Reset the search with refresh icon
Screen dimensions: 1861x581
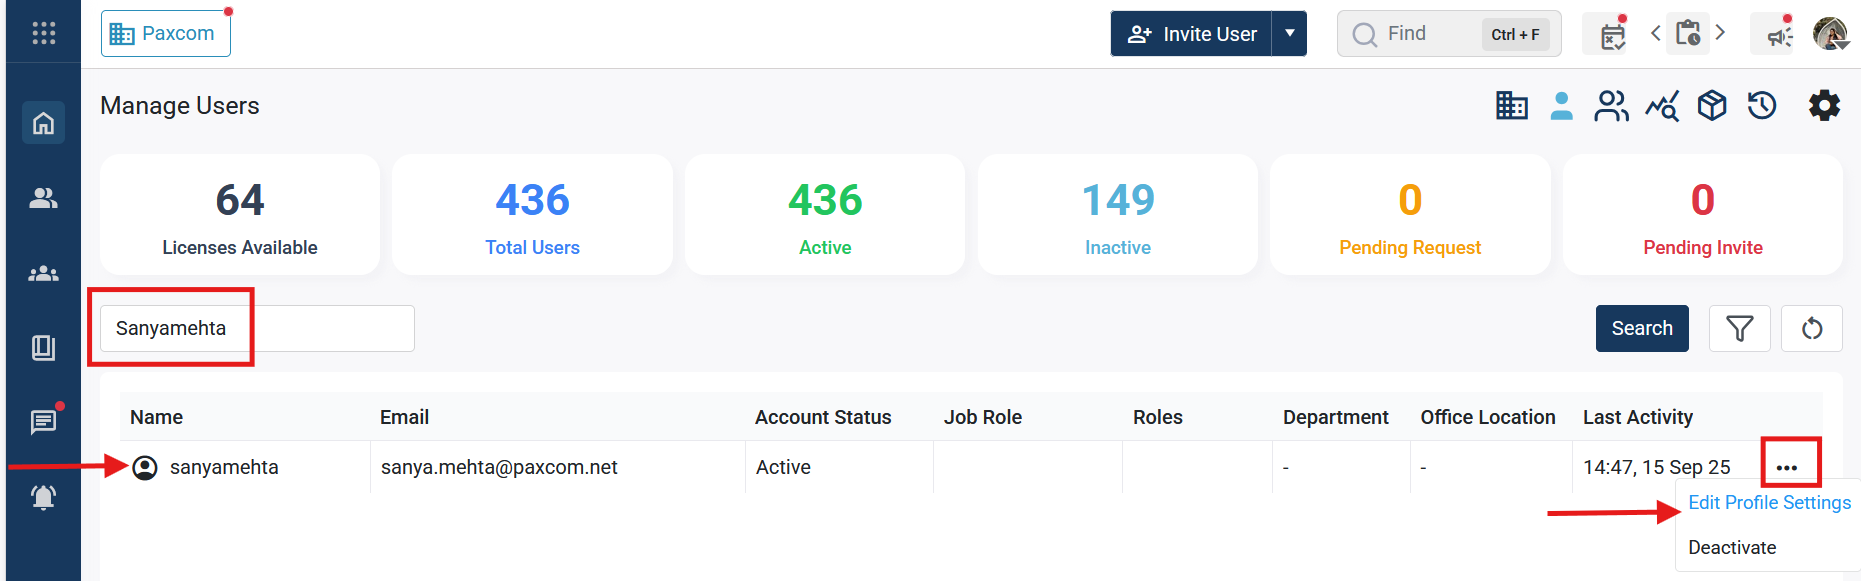tap(1811, 328)
